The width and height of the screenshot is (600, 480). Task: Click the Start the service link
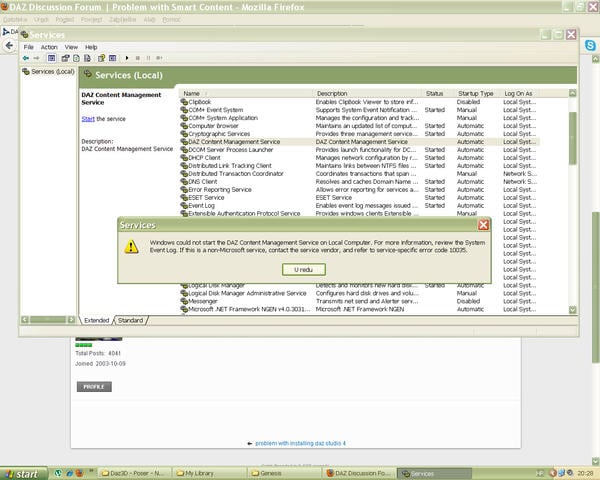tap(88, 119)
